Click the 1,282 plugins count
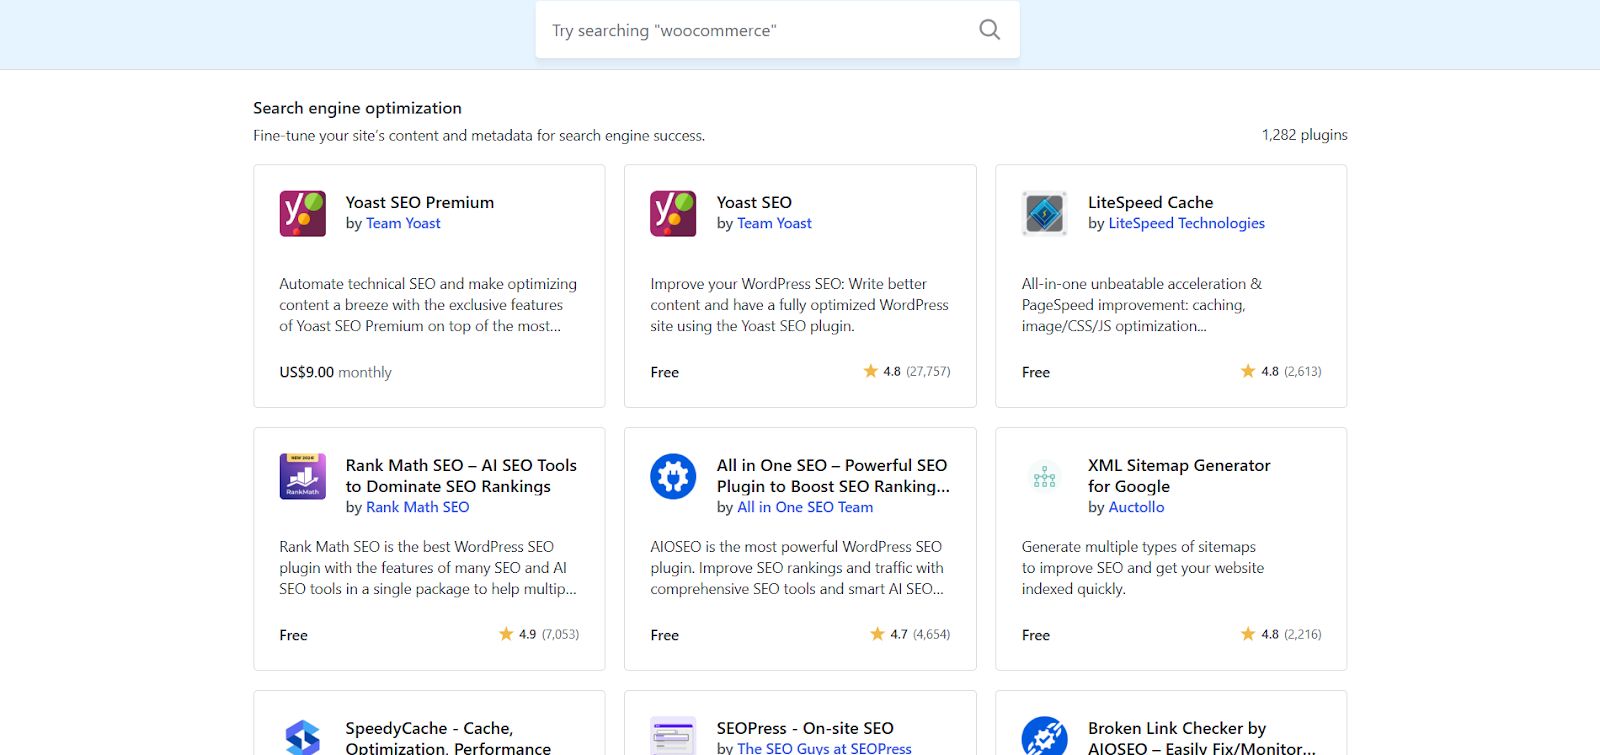1600x755 pixels. [1304, 135]
